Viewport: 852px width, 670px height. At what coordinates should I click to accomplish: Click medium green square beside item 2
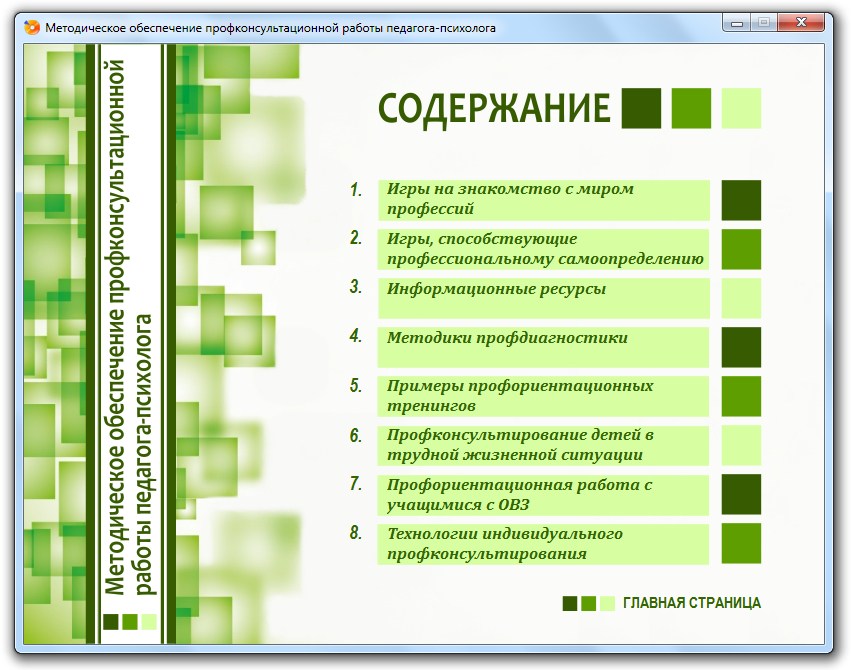(x=741, y=249)
